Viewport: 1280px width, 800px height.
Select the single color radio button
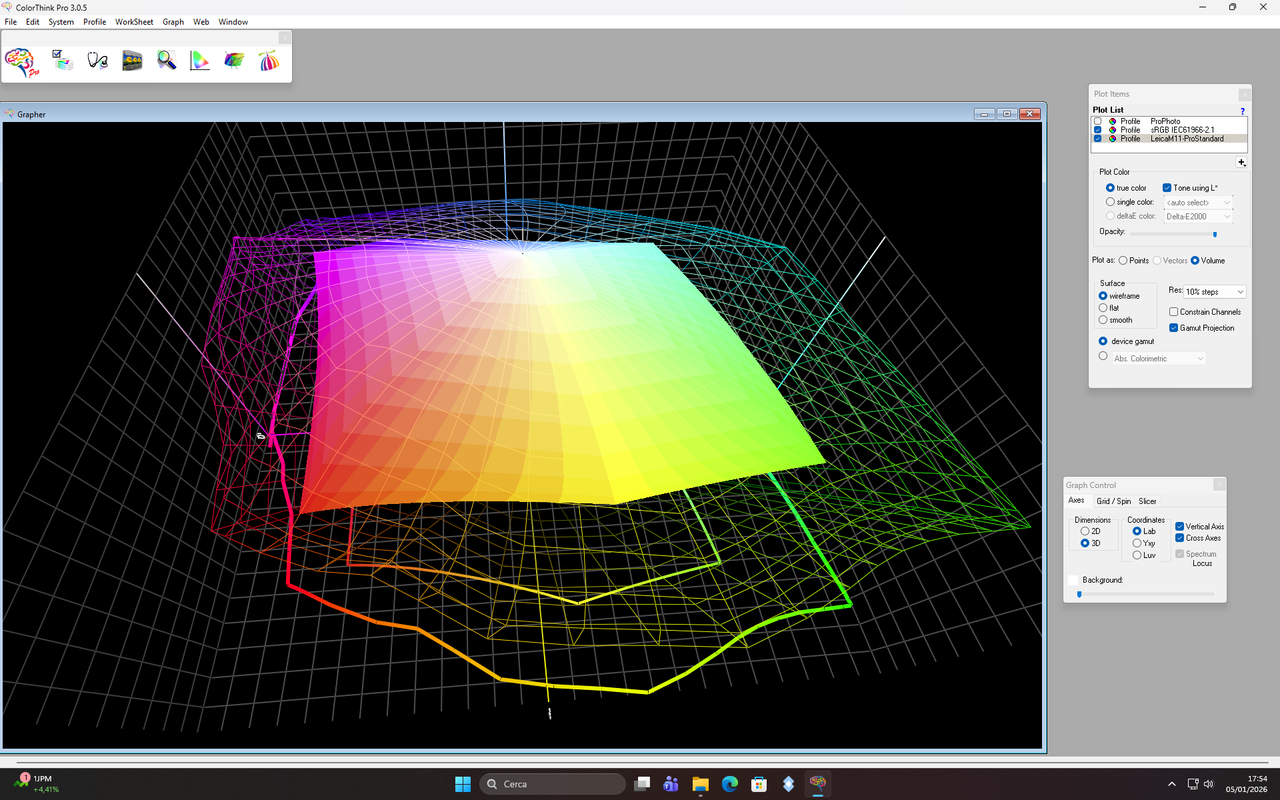tap(1110, 202)
